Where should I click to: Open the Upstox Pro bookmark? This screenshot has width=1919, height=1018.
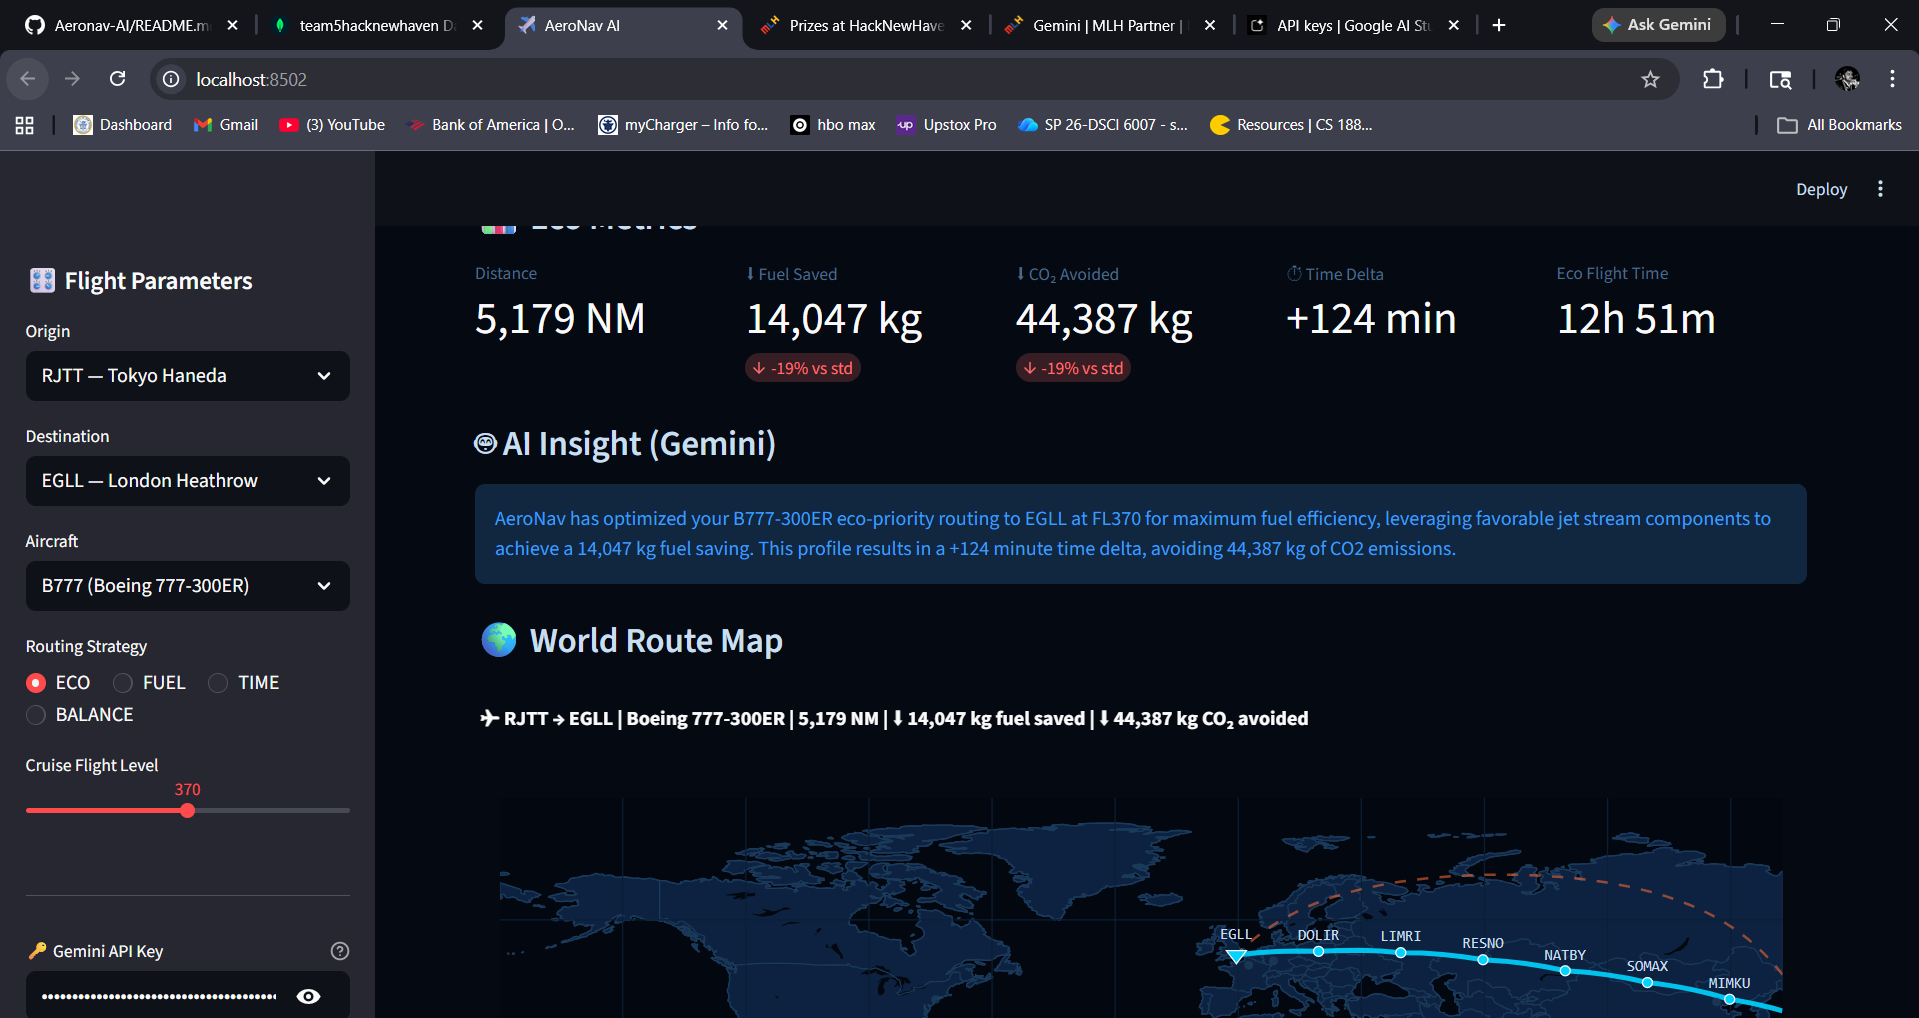click(x=946, y=125)
